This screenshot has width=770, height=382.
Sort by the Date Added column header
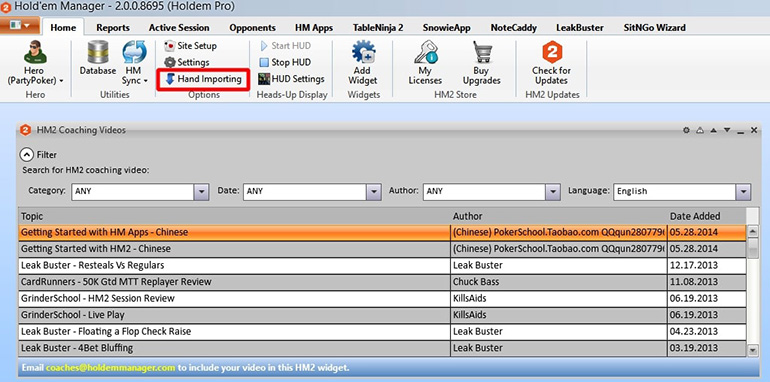pyautogui.click(x=707, y=216)
